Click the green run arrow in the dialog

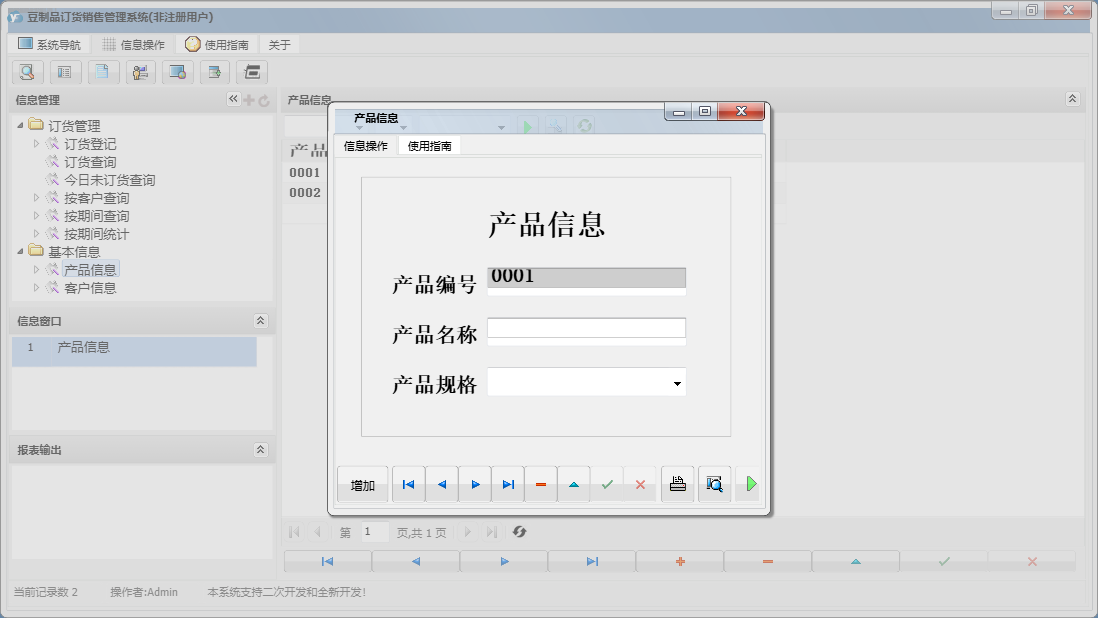click(750, 483)
